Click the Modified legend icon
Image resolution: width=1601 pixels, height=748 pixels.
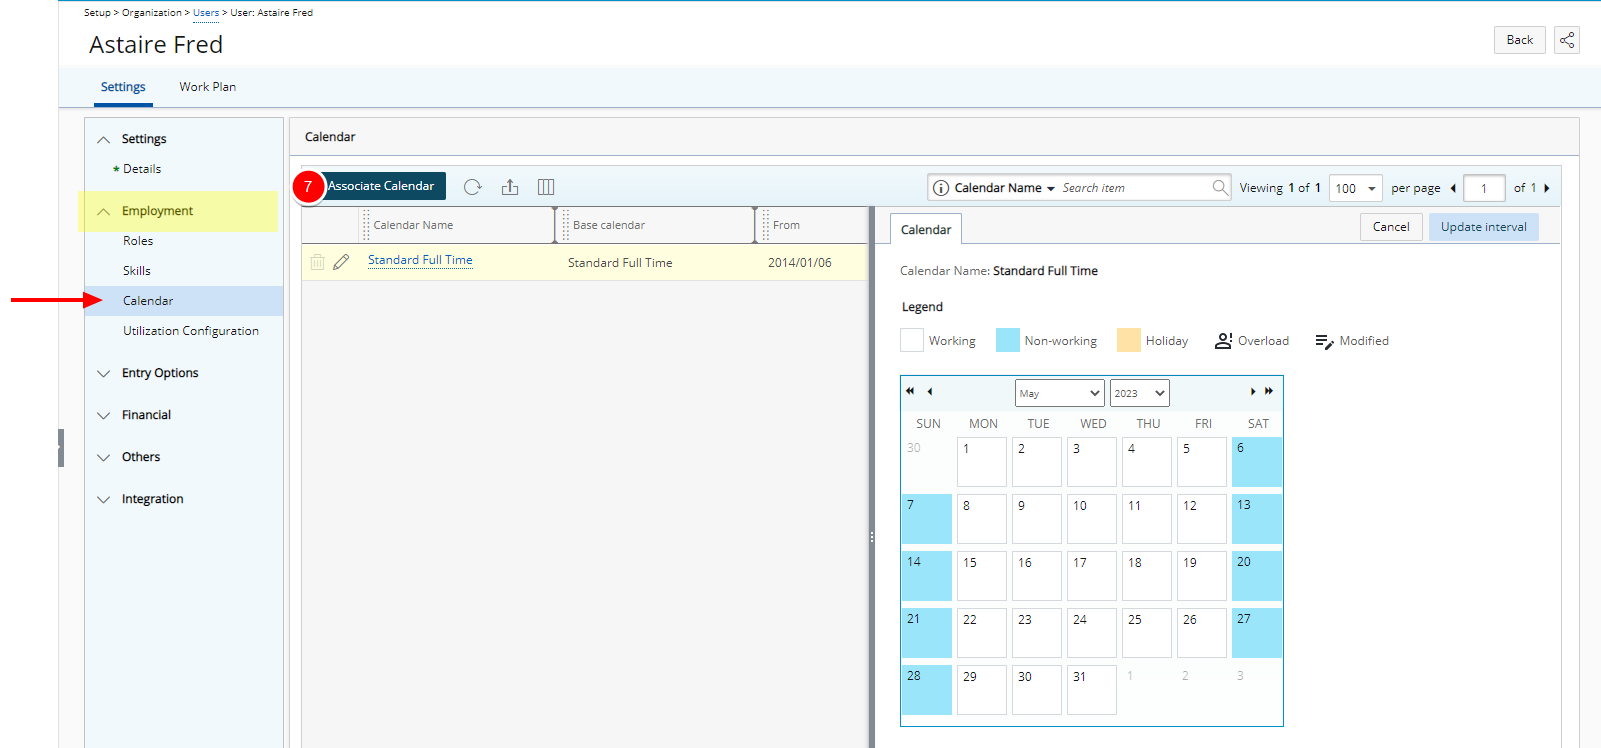point(1324,341)
